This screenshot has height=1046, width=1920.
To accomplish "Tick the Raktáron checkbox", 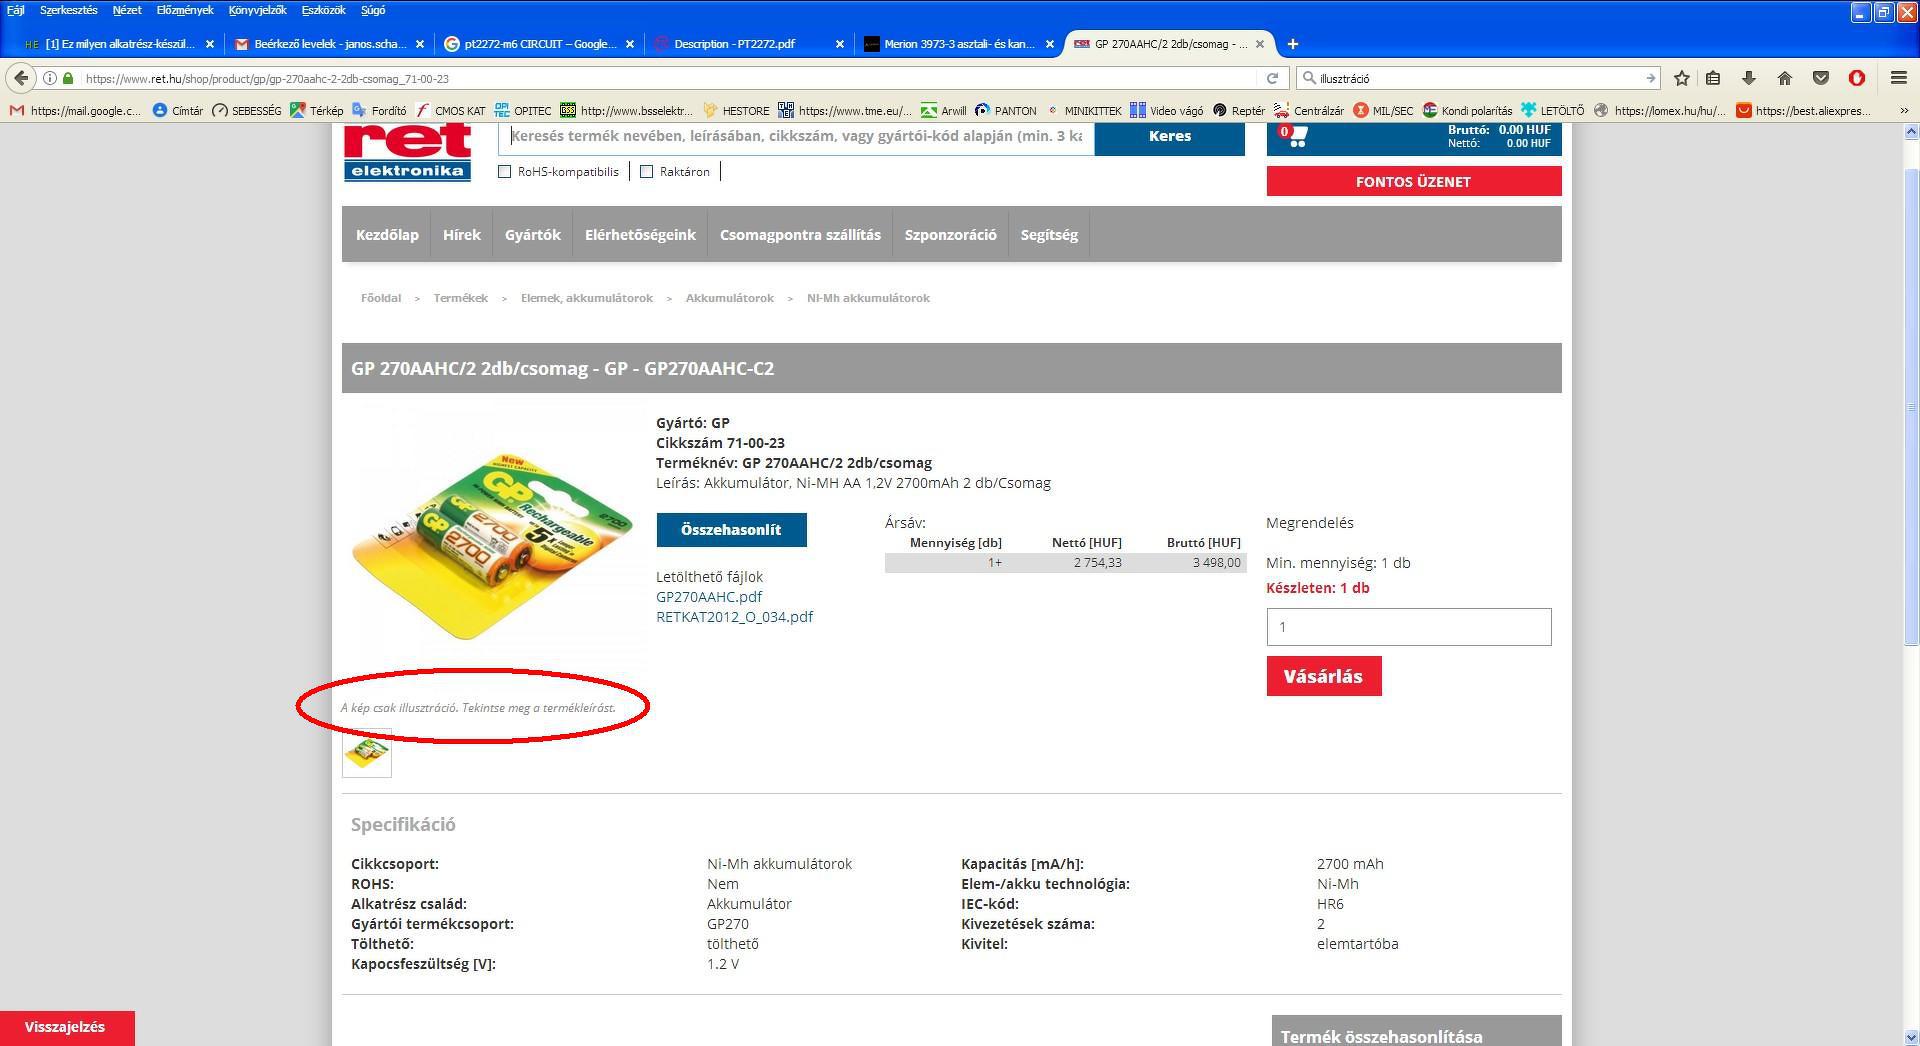I will 647,172.
